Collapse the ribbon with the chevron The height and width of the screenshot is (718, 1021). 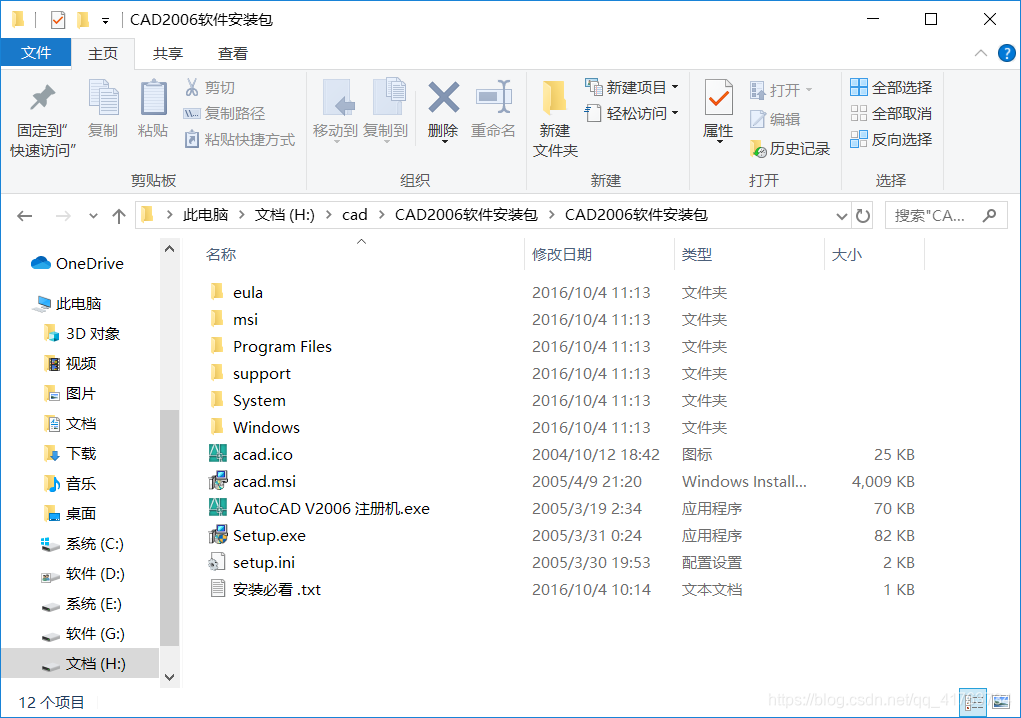tap(981, 53)
